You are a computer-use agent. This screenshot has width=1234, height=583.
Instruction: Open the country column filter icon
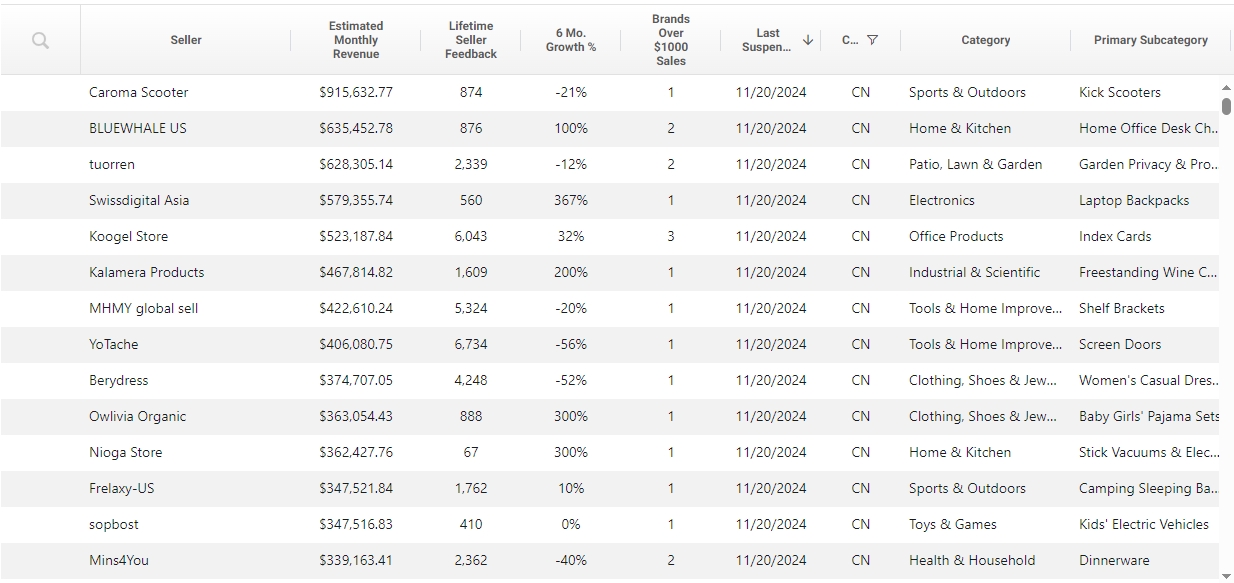[873, 40]
